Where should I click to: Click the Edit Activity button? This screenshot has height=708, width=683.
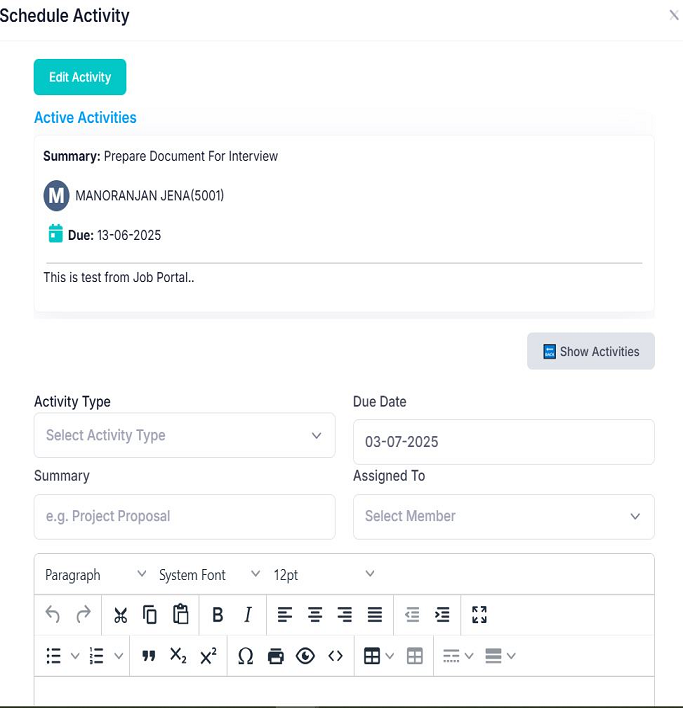click(x=80, y=77)
